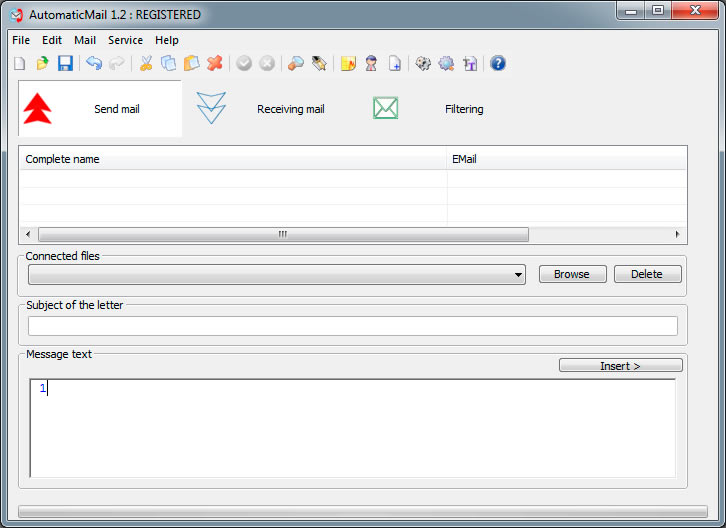
Task: Click the Insert > button
Action: coord(620,366)
